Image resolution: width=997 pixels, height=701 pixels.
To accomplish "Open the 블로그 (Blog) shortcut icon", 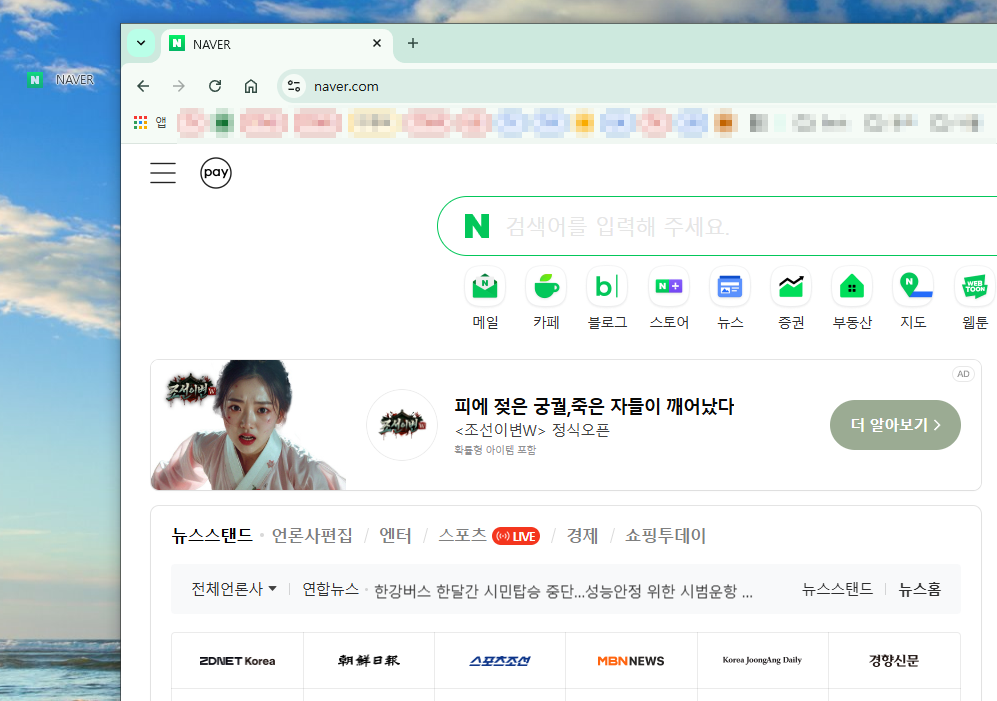I will [x=607, y=287].
